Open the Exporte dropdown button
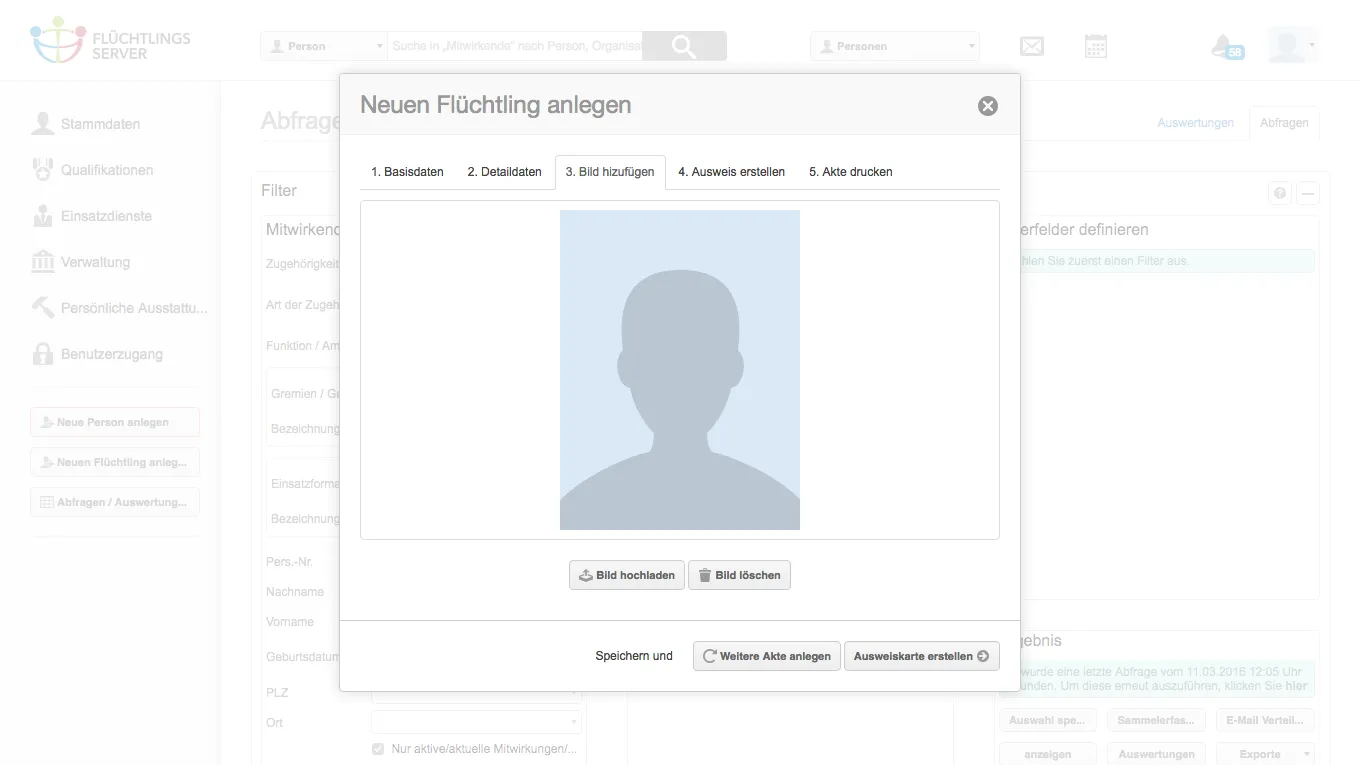The image size is (1360, 765). (1265, 754)
